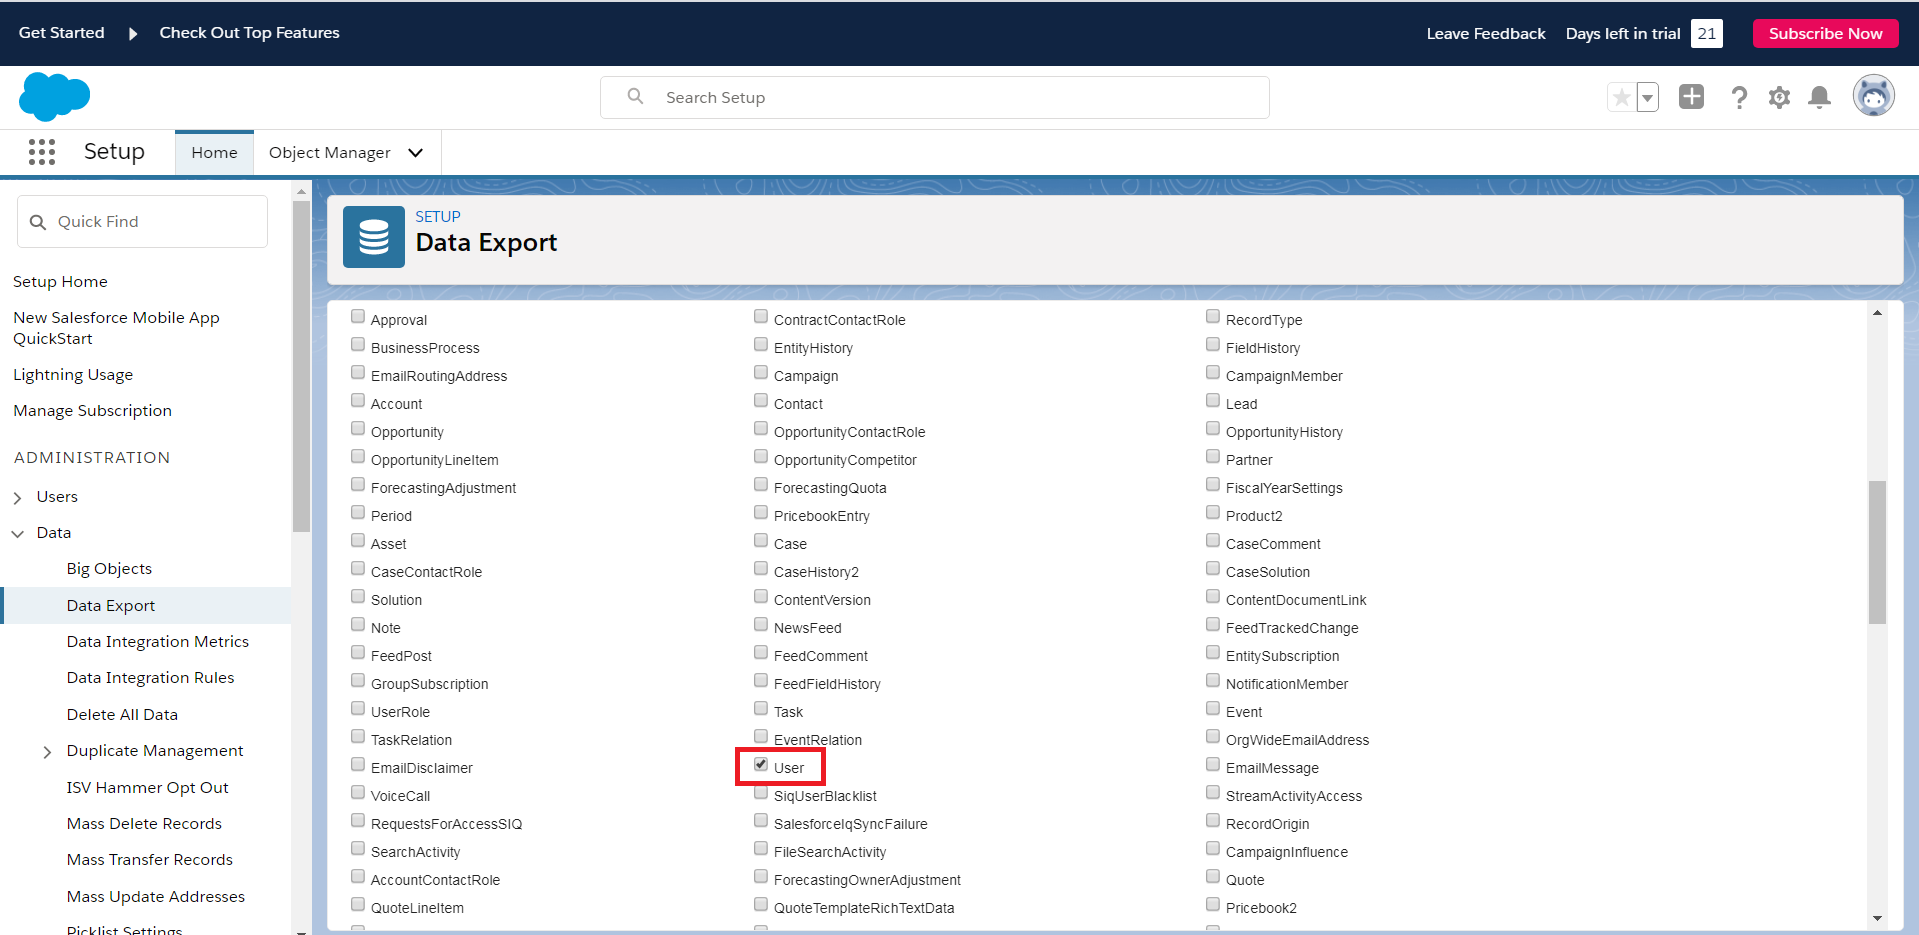This screenshot has width=1919, height=935.
Task: Check the Case checkbox
Action: 761,541
